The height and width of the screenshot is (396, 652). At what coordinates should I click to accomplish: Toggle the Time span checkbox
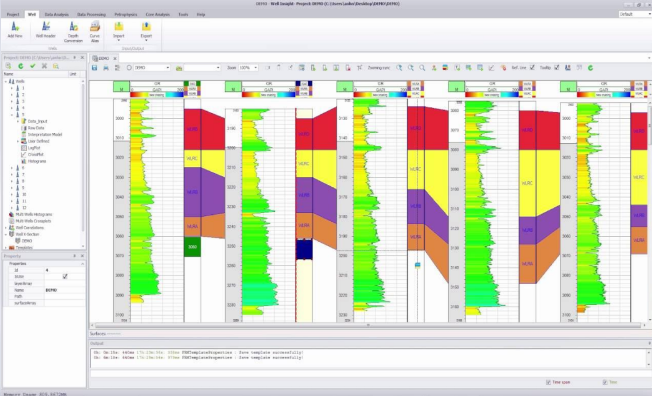click(x=548, y=382)
